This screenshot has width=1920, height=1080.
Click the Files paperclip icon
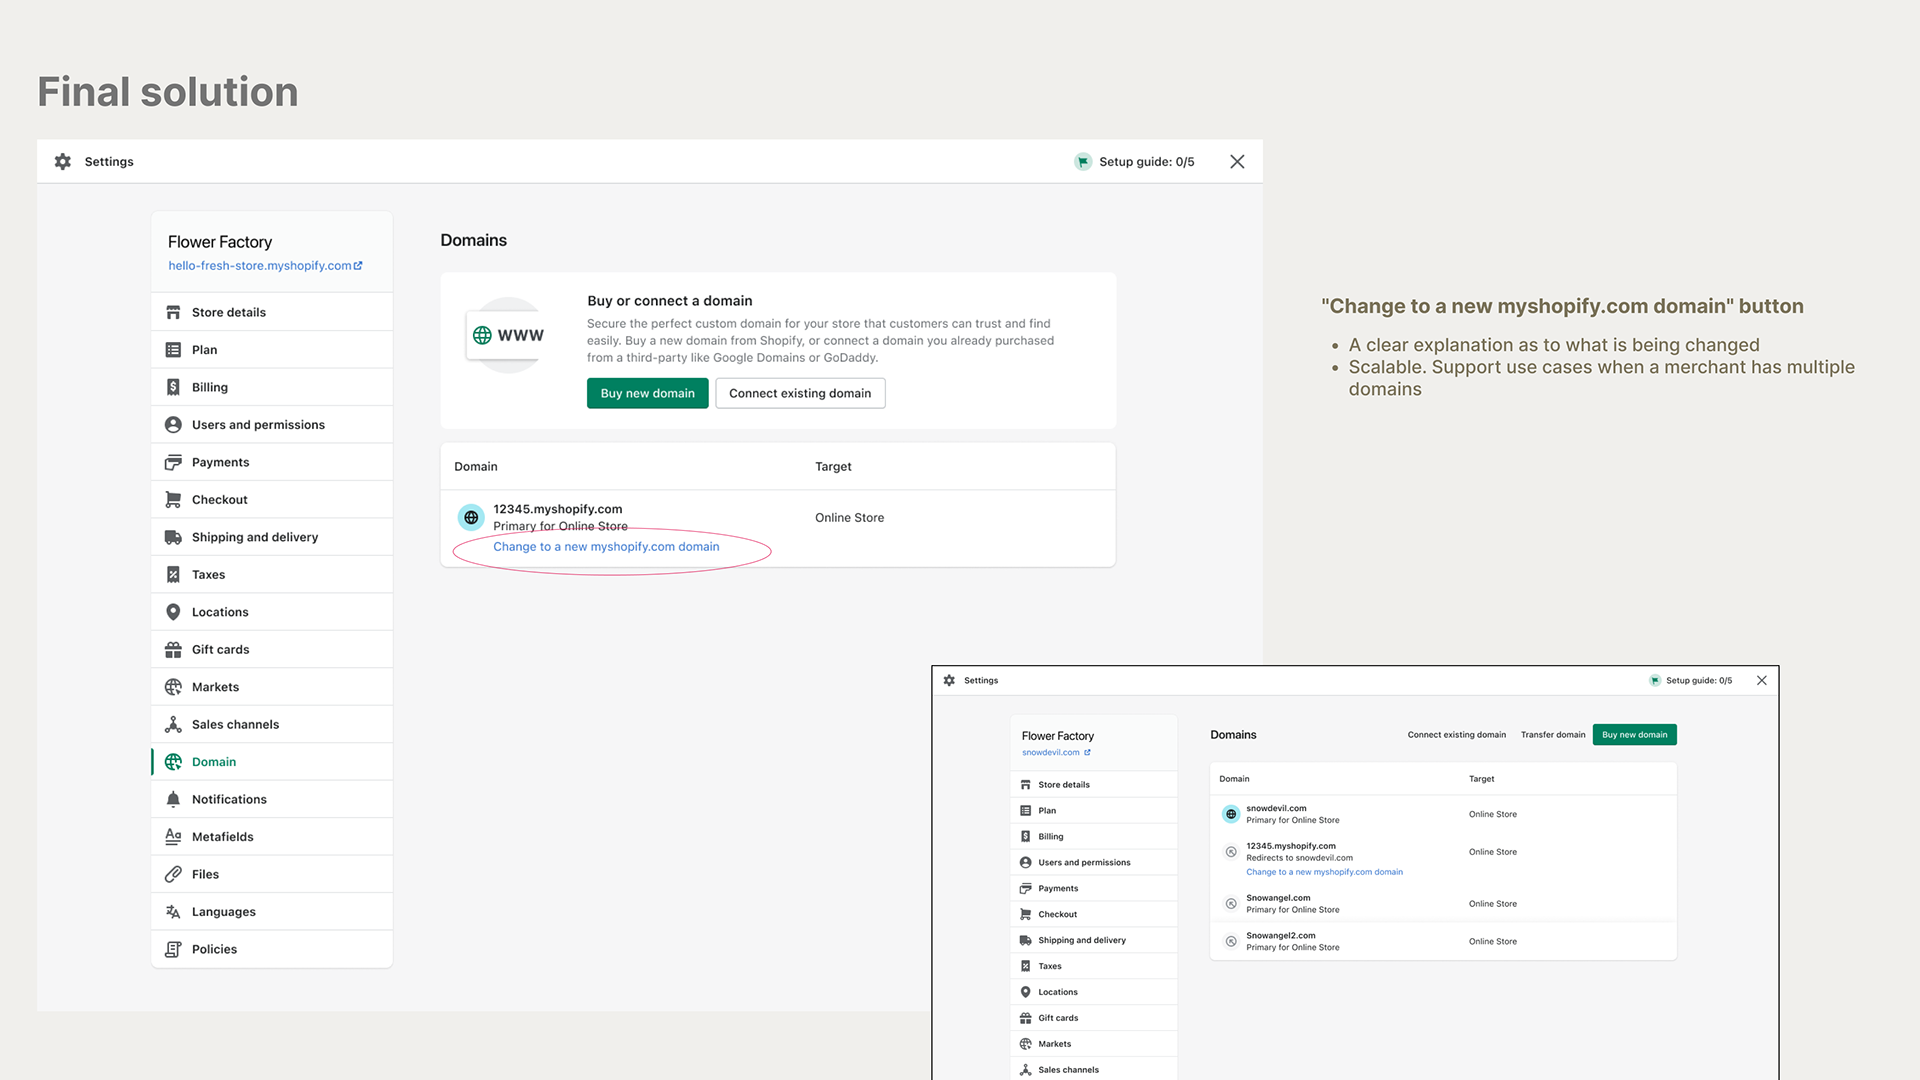[x=173, y=874]
